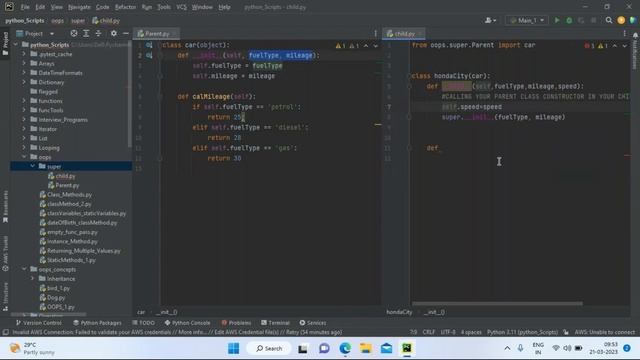Screen dimensions: 640x360
Task: Open the VCS menu
Action: pyautogui.click(x=181, y=7)
